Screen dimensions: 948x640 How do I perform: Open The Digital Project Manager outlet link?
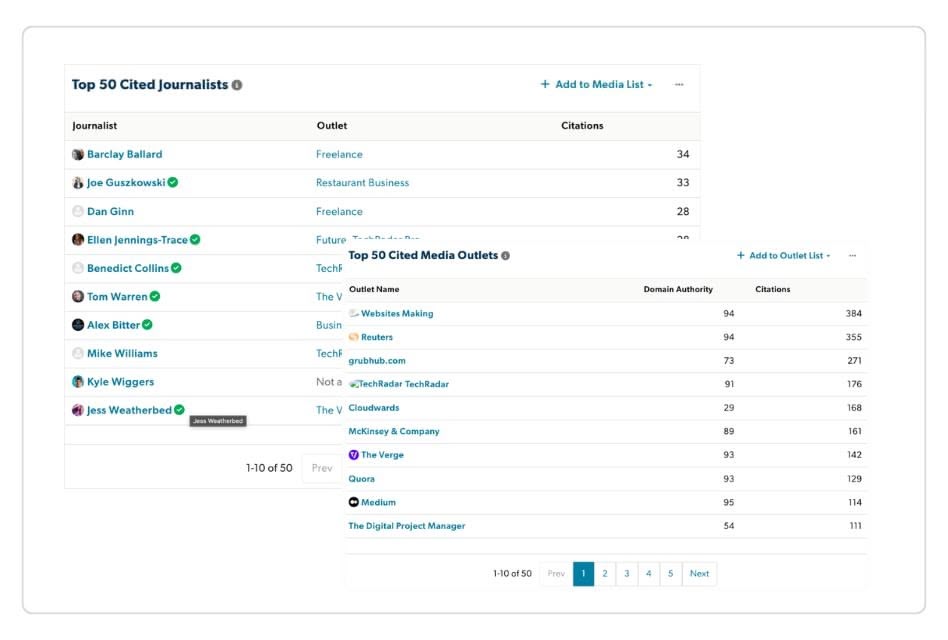[x=407, y=526]
